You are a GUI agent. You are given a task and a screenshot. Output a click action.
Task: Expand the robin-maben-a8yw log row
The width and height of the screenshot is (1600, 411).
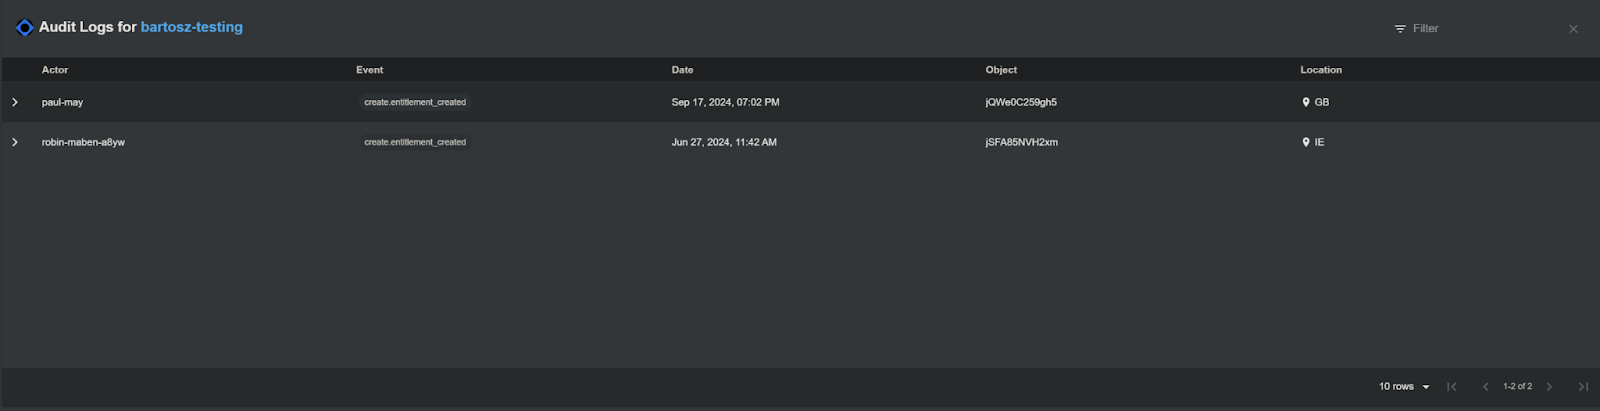click(15, 142)
